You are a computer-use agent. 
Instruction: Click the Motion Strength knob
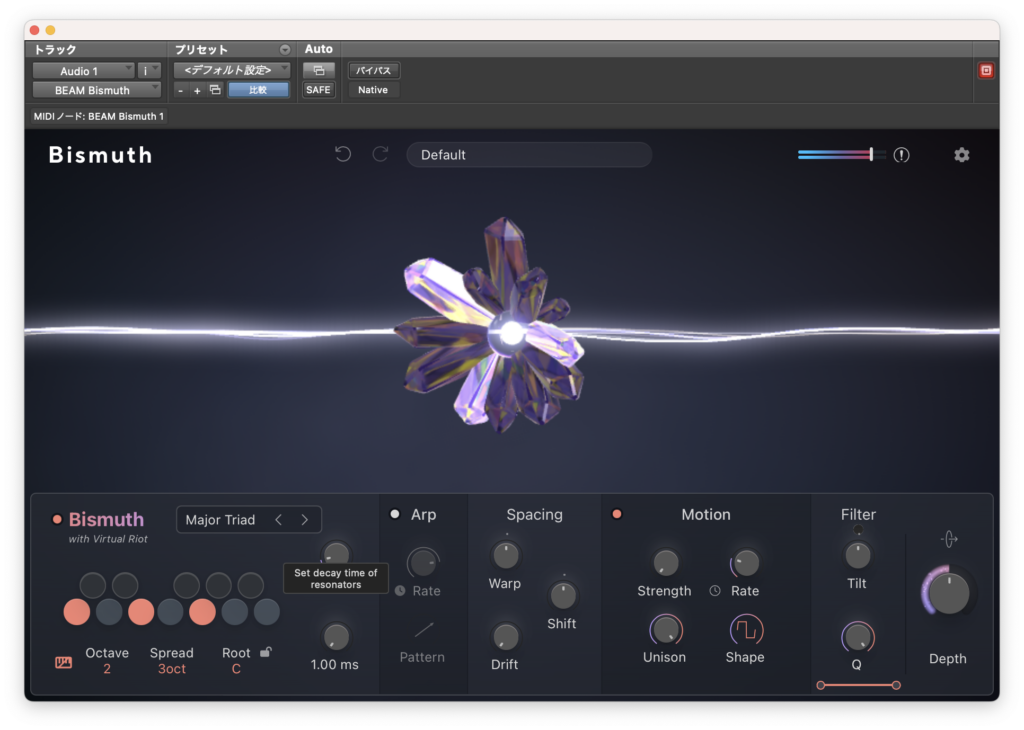point(665,563)
